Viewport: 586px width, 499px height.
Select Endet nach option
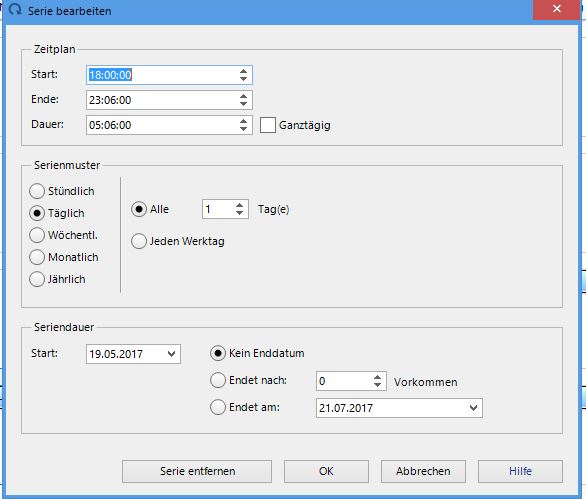click(x=218, y=381)
